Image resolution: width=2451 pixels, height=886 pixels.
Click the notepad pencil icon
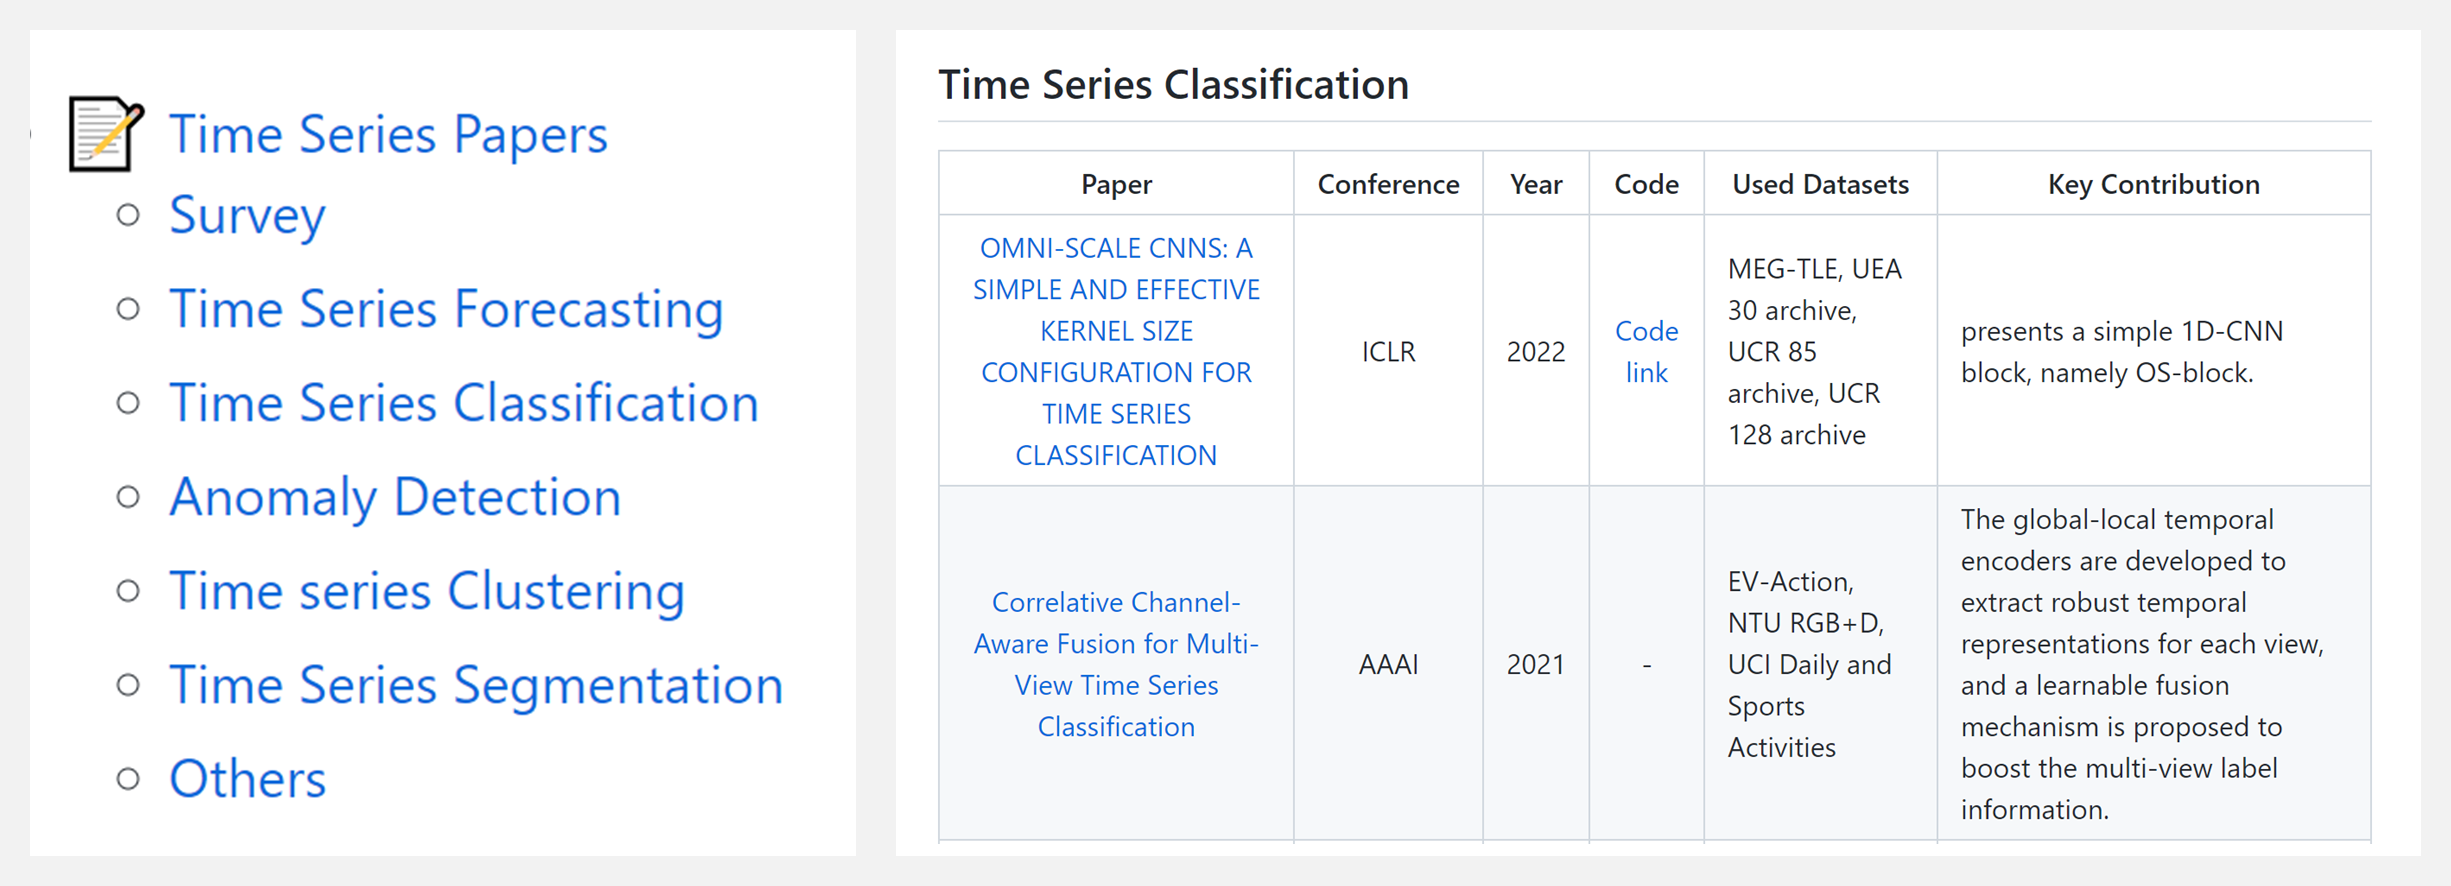tap(107, 134)
